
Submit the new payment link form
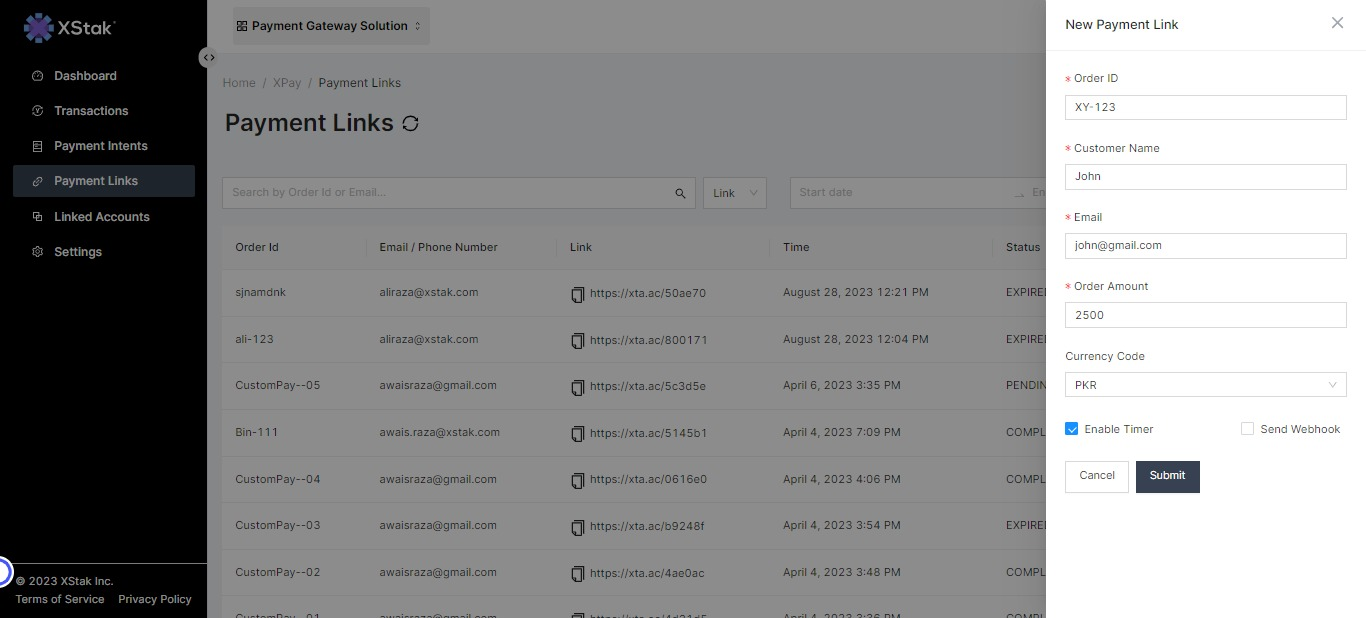tap(1167, 476)
